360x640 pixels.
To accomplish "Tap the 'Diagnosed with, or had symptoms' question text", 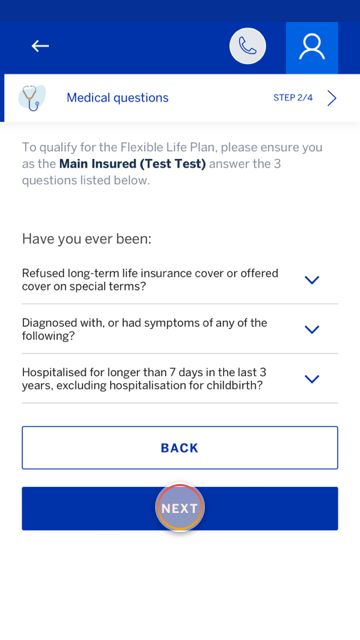I will tap(144, 329).
